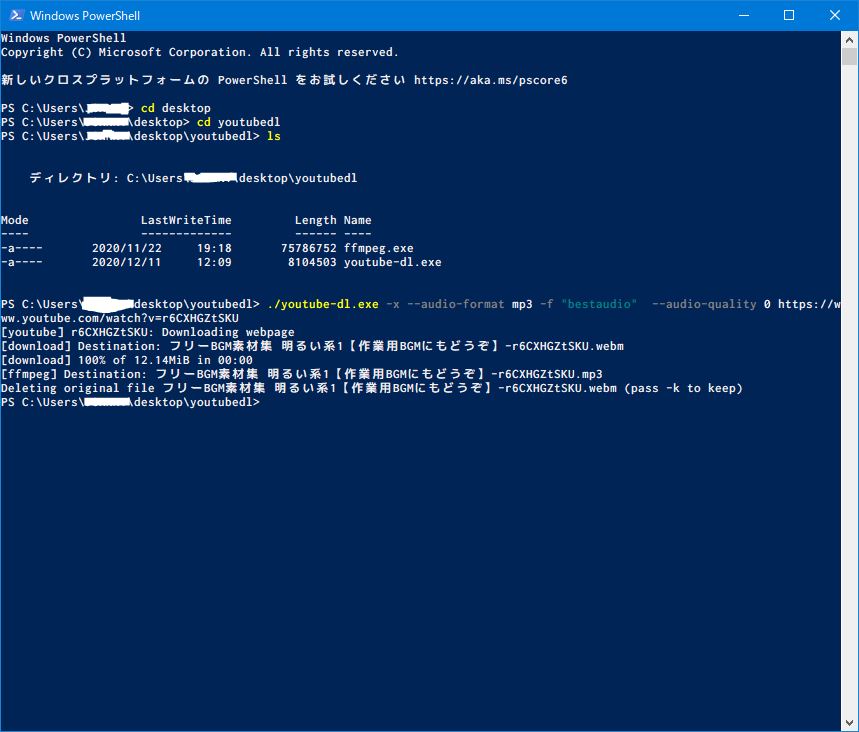
Task: Click the LastWriteTime column header
Action: coord(186,220)
